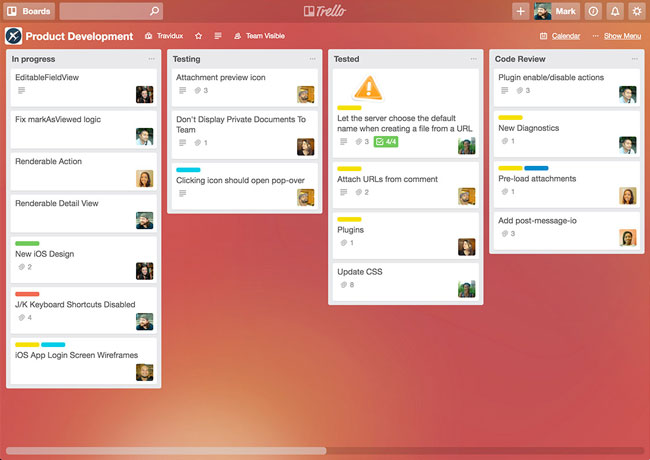Click Show Menu link

tap(622, 36)
